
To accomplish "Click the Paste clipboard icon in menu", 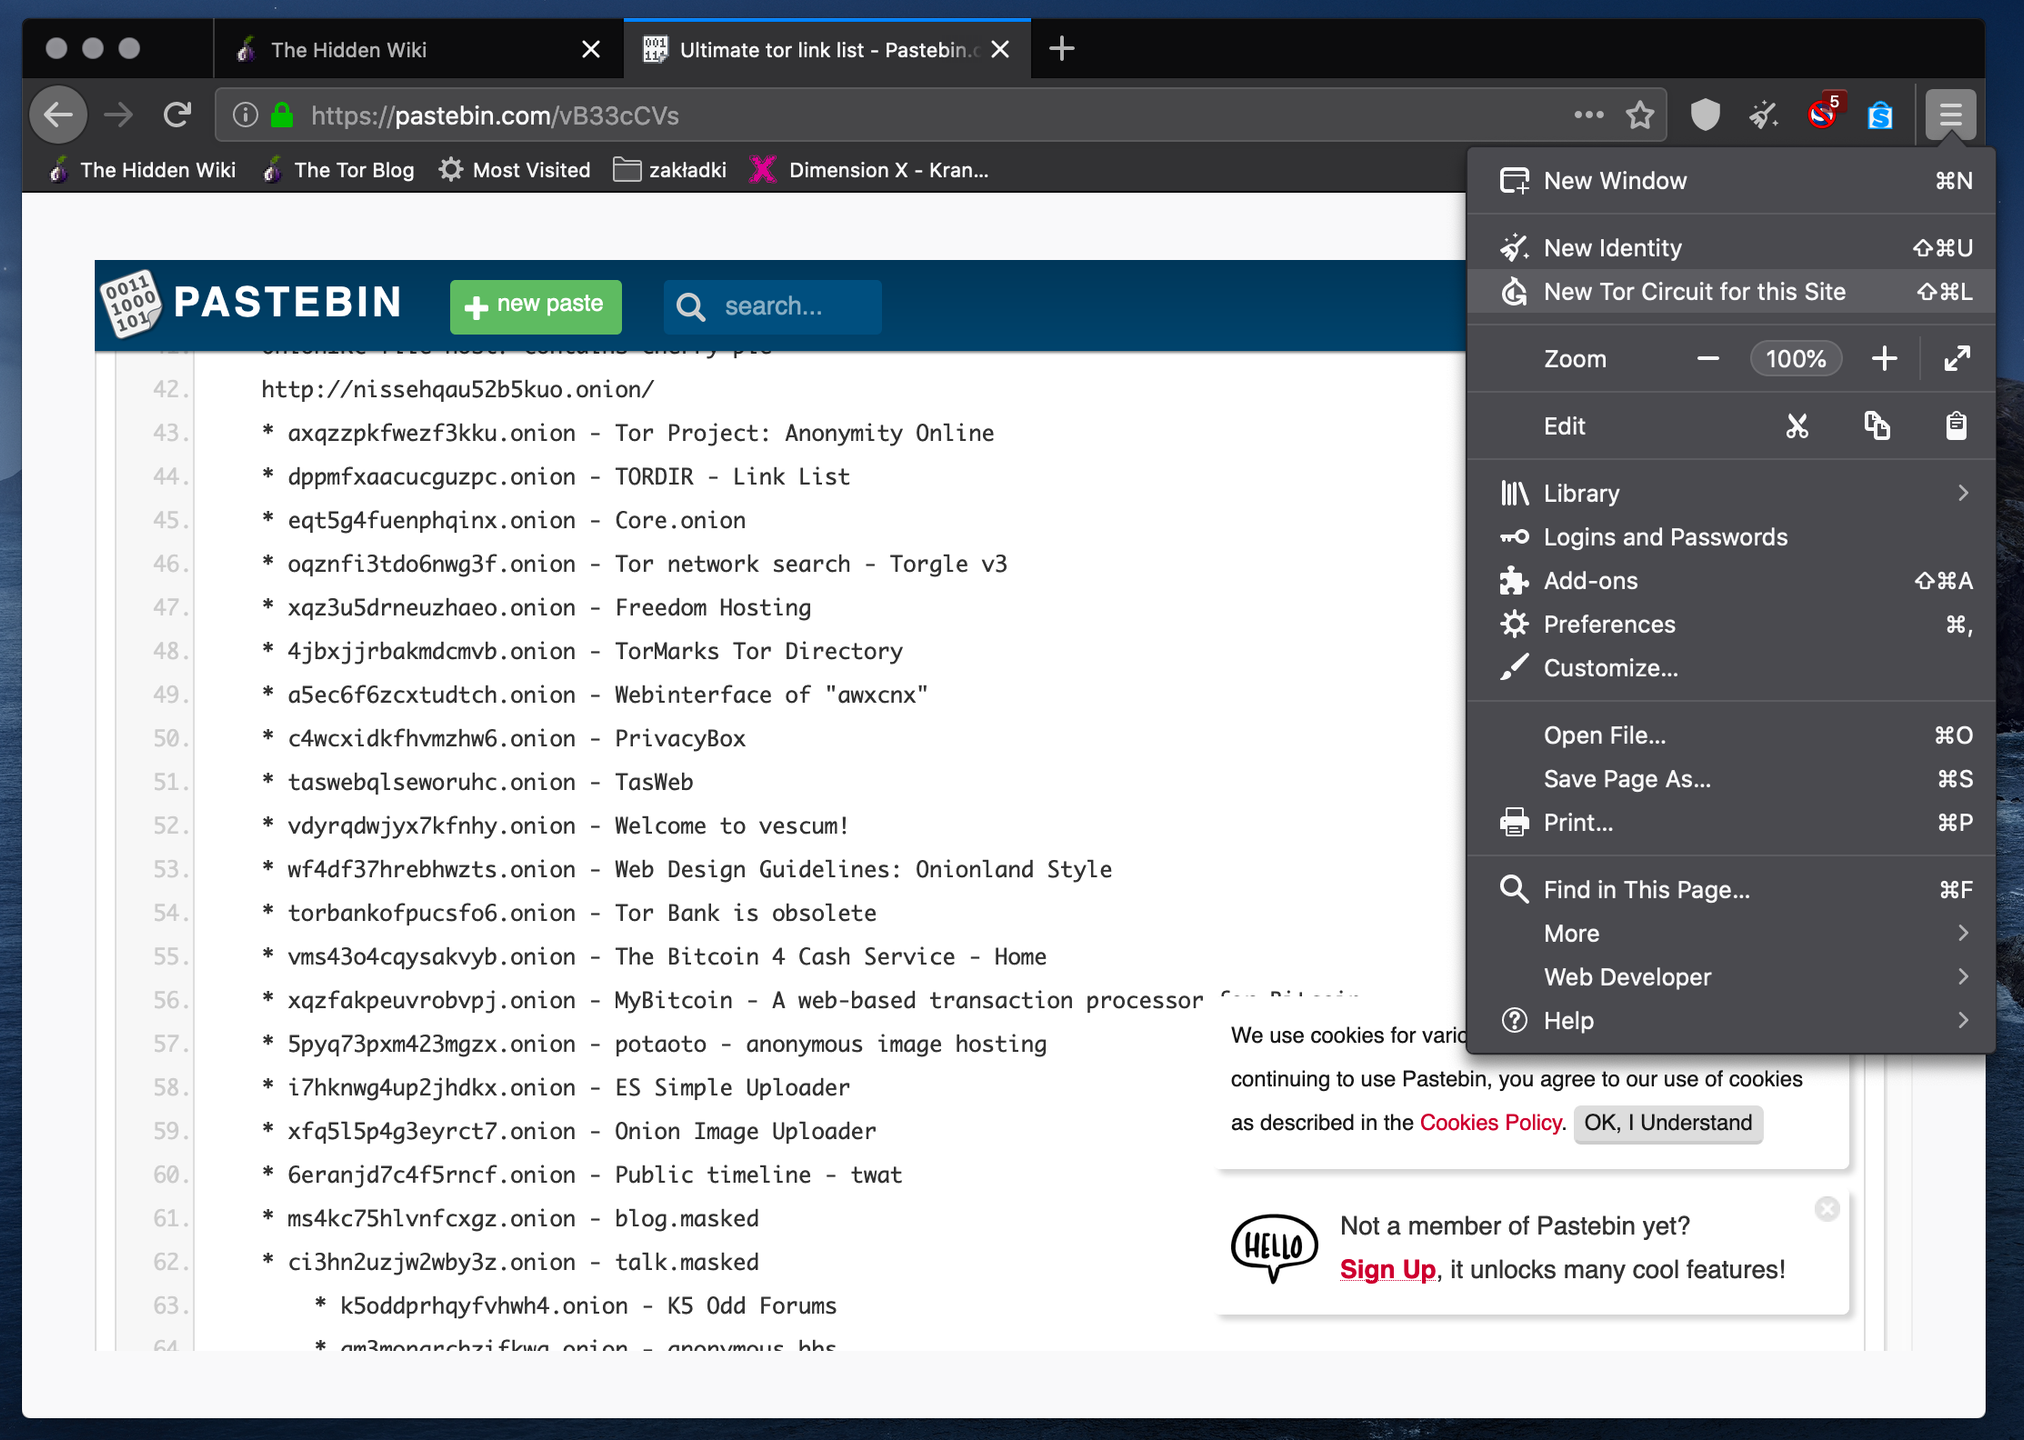I will (x=1955, y=426).
